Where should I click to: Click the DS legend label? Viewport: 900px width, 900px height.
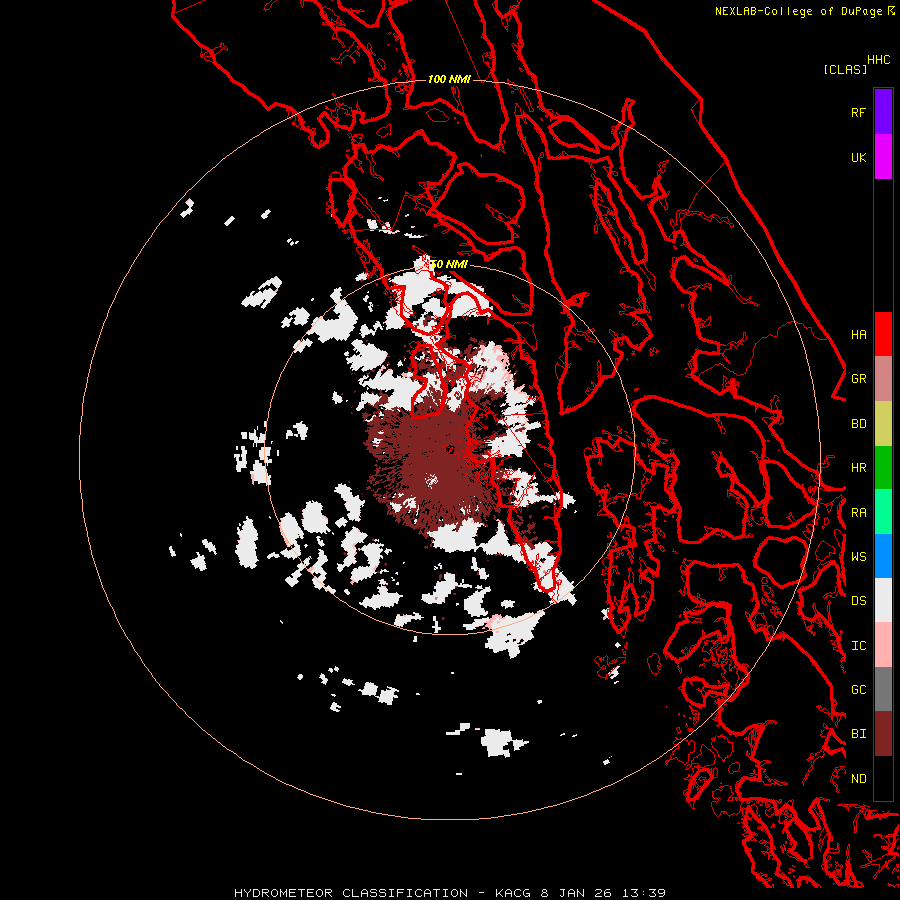[858, 601]
